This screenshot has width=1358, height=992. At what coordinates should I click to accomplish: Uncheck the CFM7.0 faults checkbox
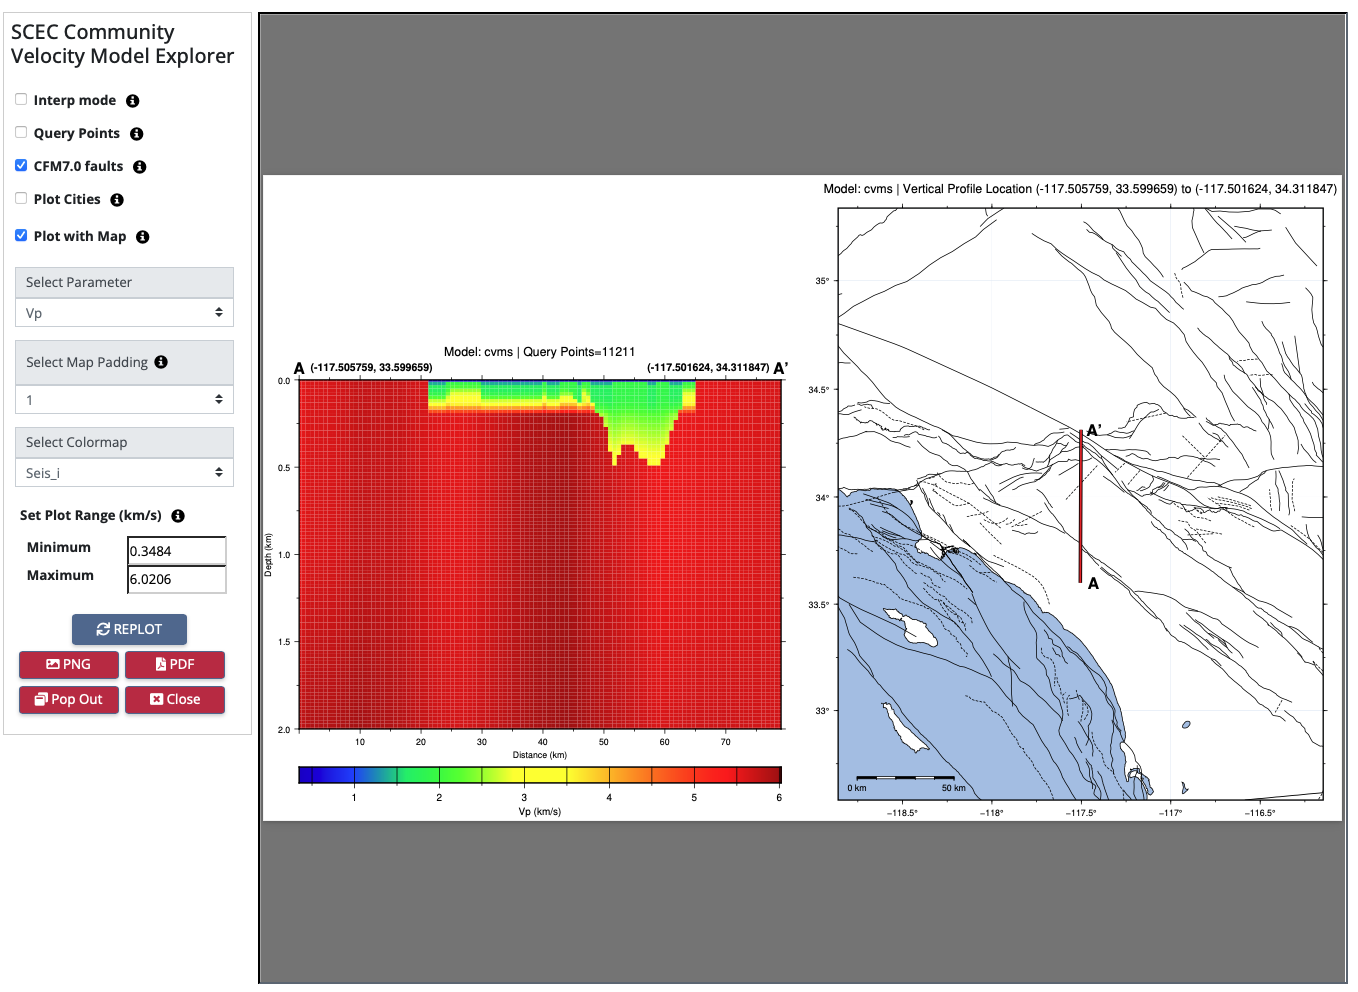point(21,166)
